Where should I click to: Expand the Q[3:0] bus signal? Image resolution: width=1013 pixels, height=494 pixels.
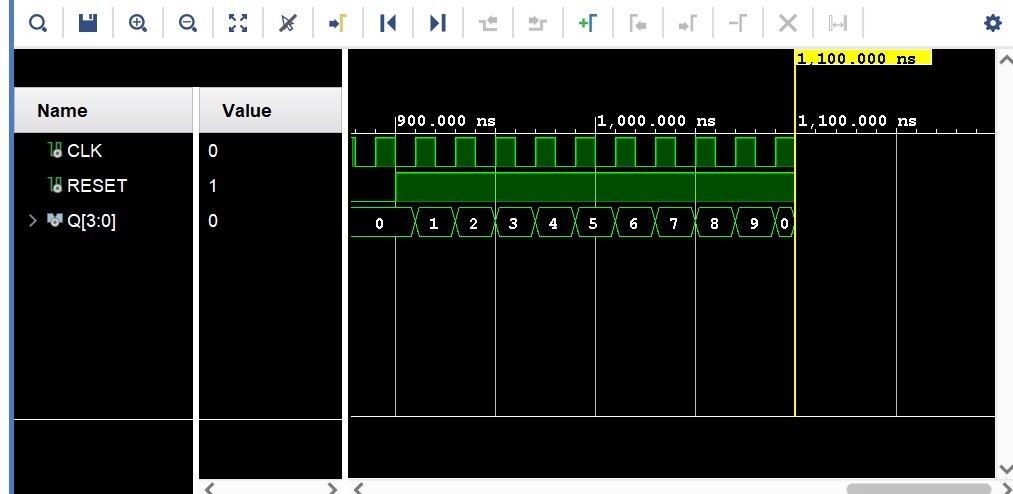[x=33, y=221]
